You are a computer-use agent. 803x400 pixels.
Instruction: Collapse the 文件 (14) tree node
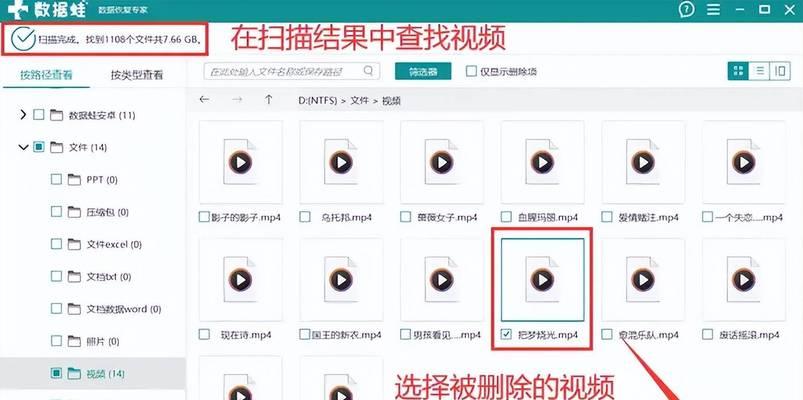tap(23, 148)
